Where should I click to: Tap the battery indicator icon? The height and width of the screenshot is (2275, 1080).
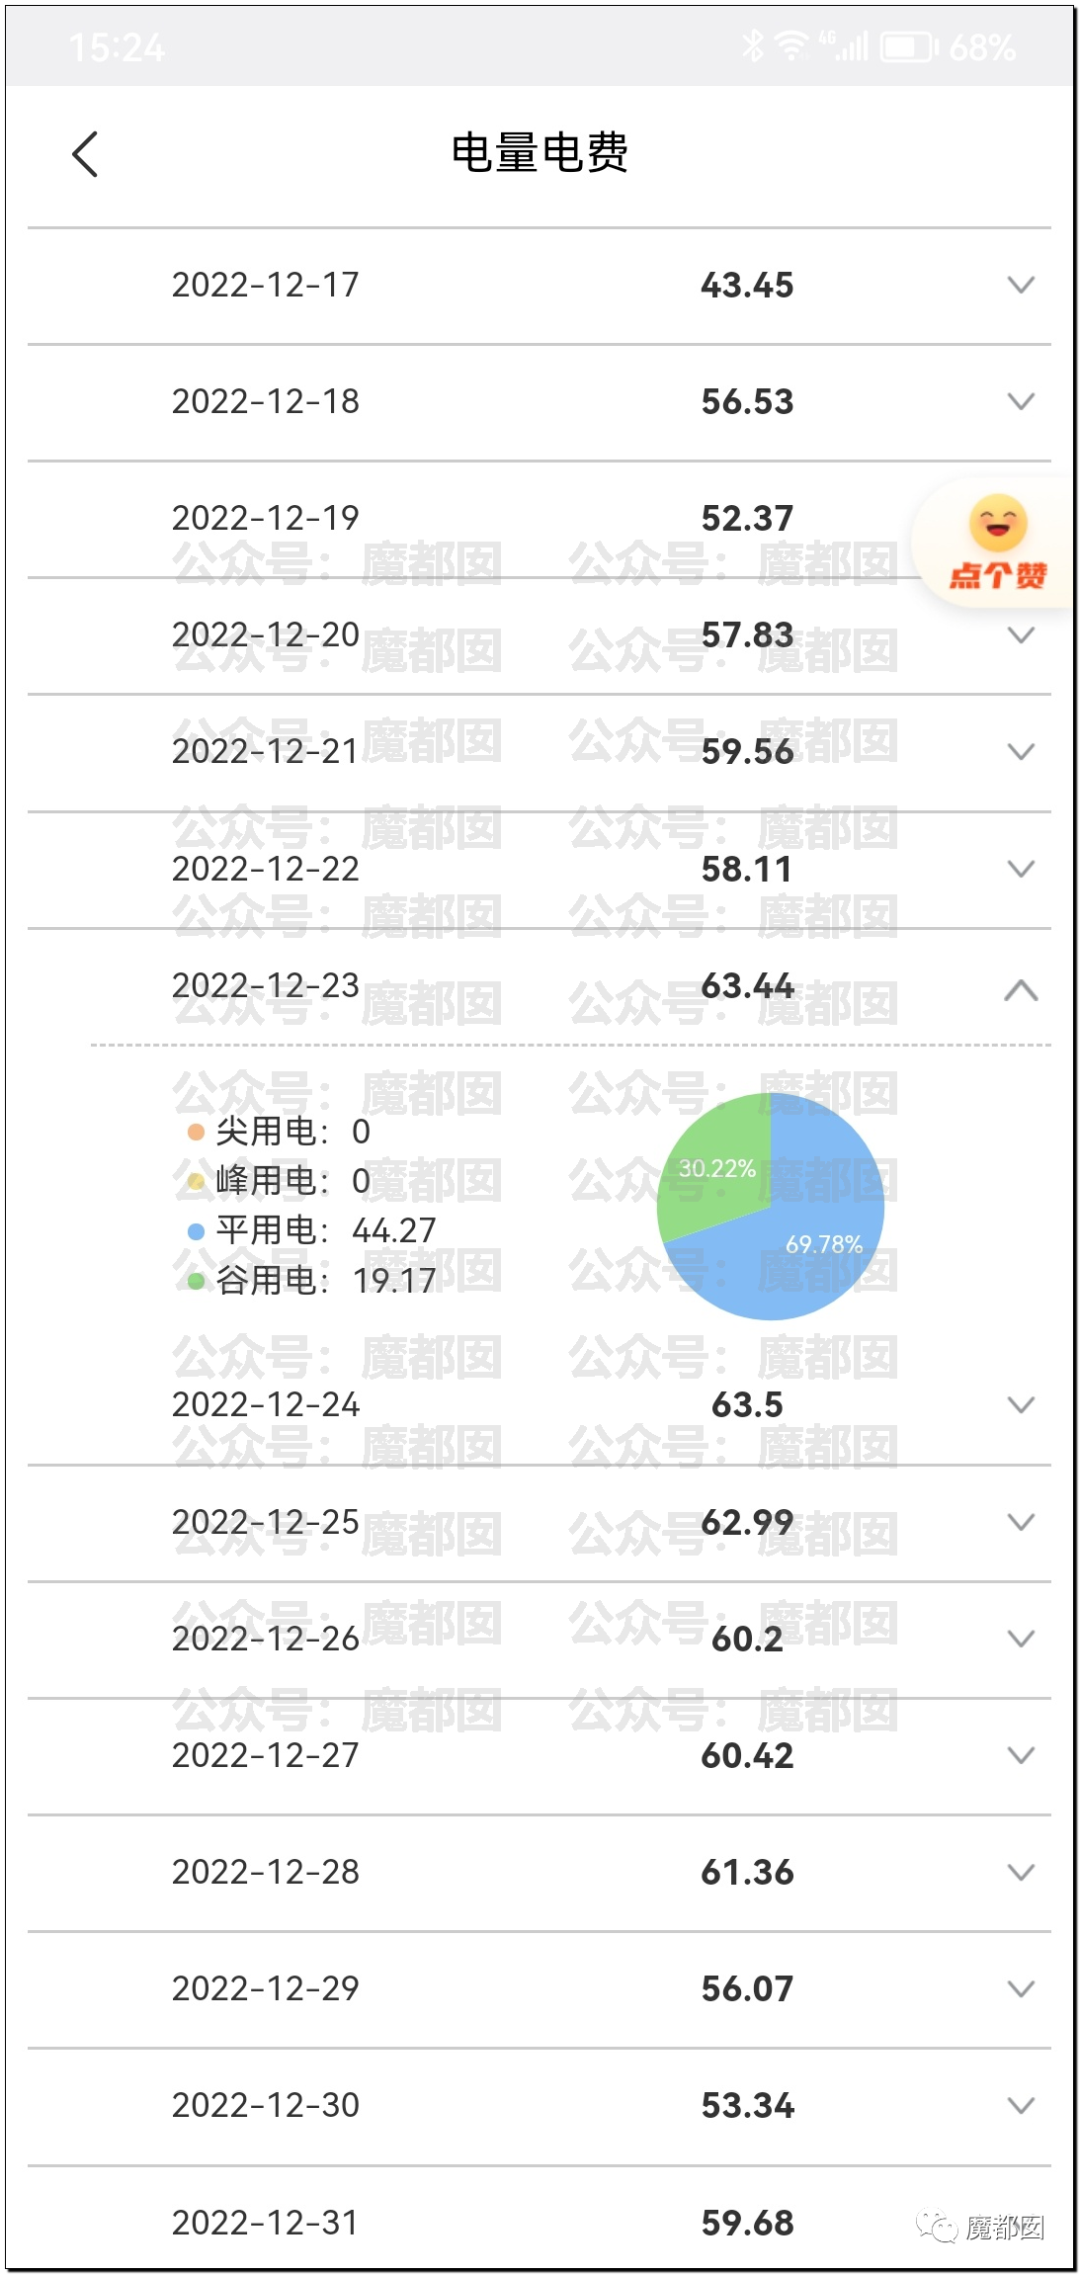(908, 46)
